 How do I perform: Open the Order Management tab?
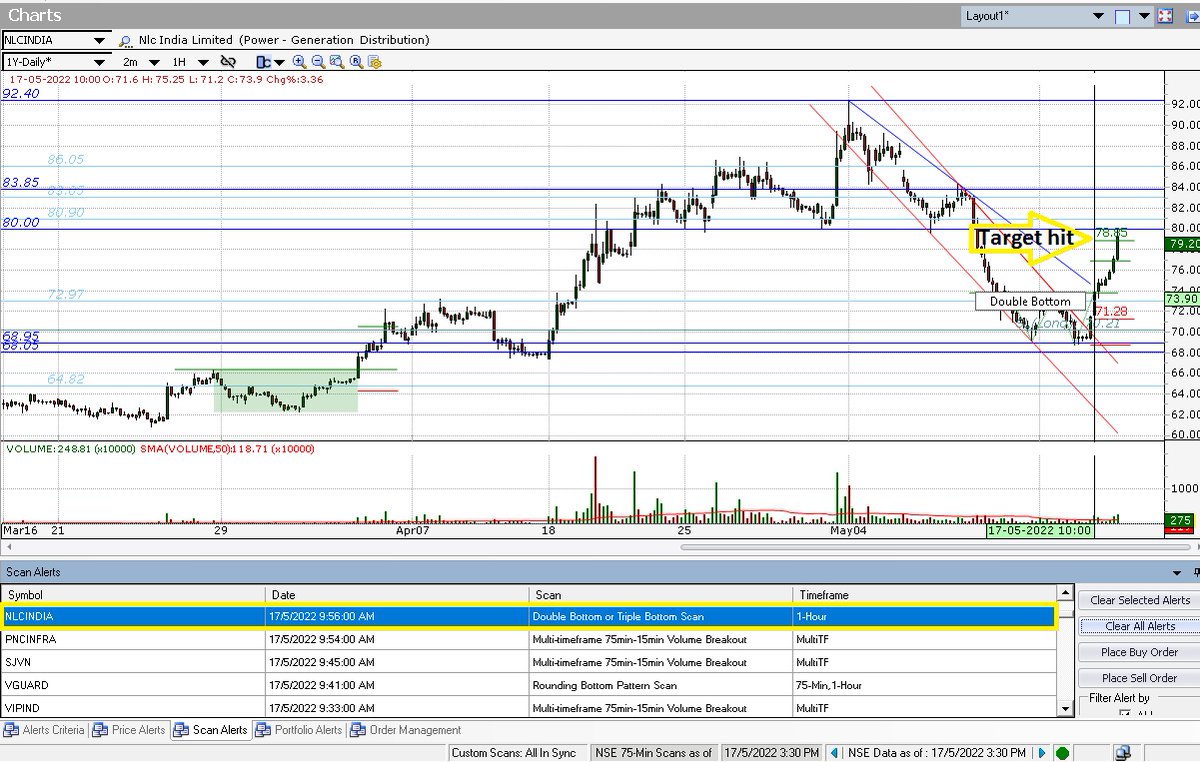pos(406,730)
